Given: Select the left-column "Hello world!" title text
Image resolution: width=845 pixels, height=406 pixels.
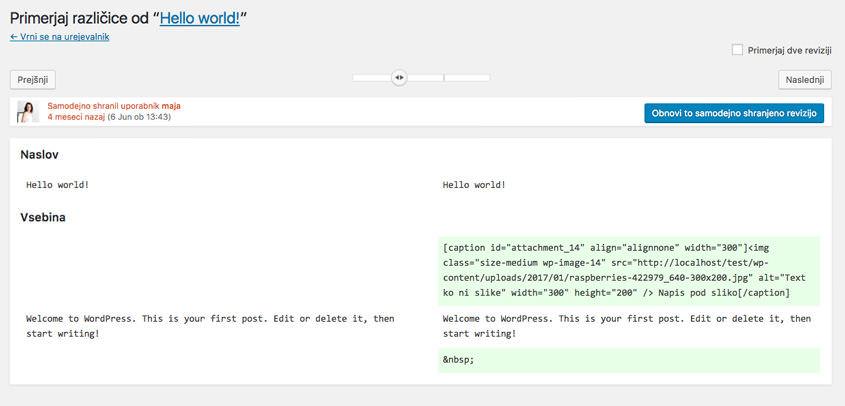Looking at the screenshot, I should tap(57, 185).
